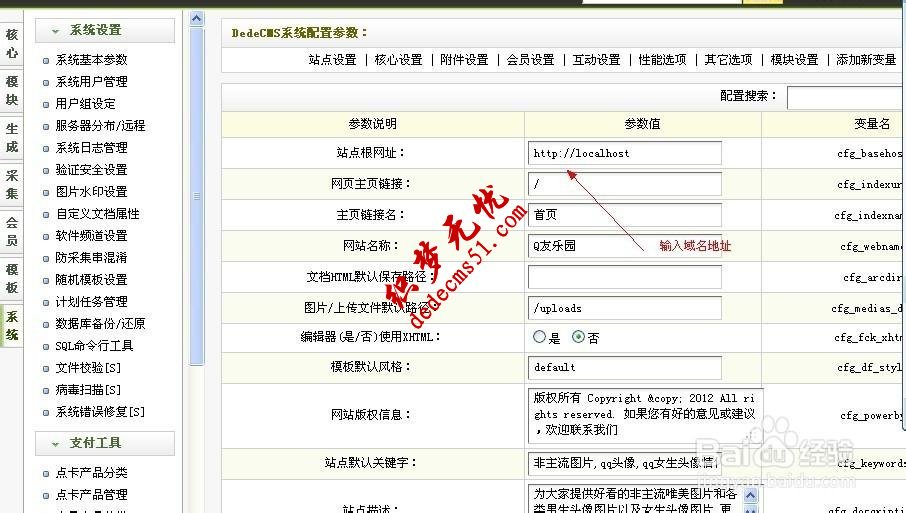Collapse the 支付工具 section header
The image size is (906, 513).
click(x=105, y=443)
